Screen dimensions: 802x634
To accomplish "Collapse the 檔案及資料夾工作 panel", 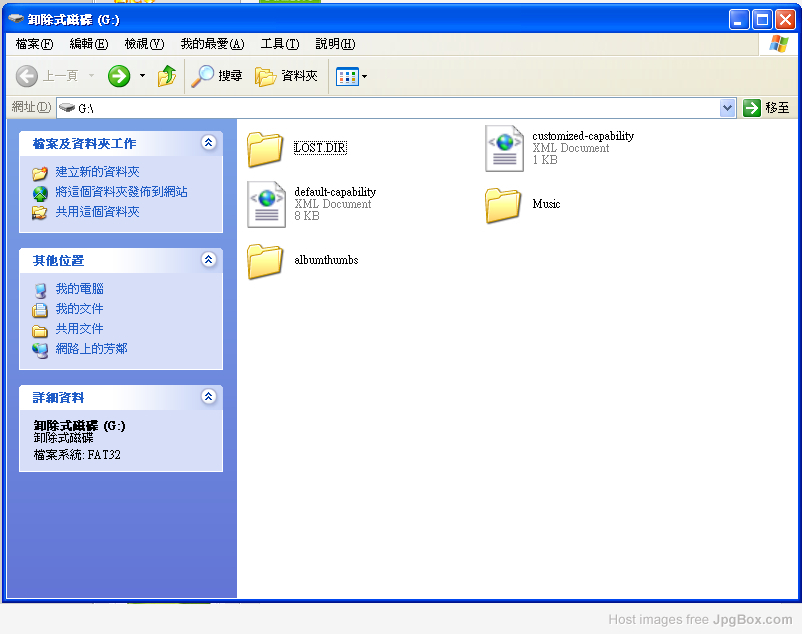I will coord(208,143).
